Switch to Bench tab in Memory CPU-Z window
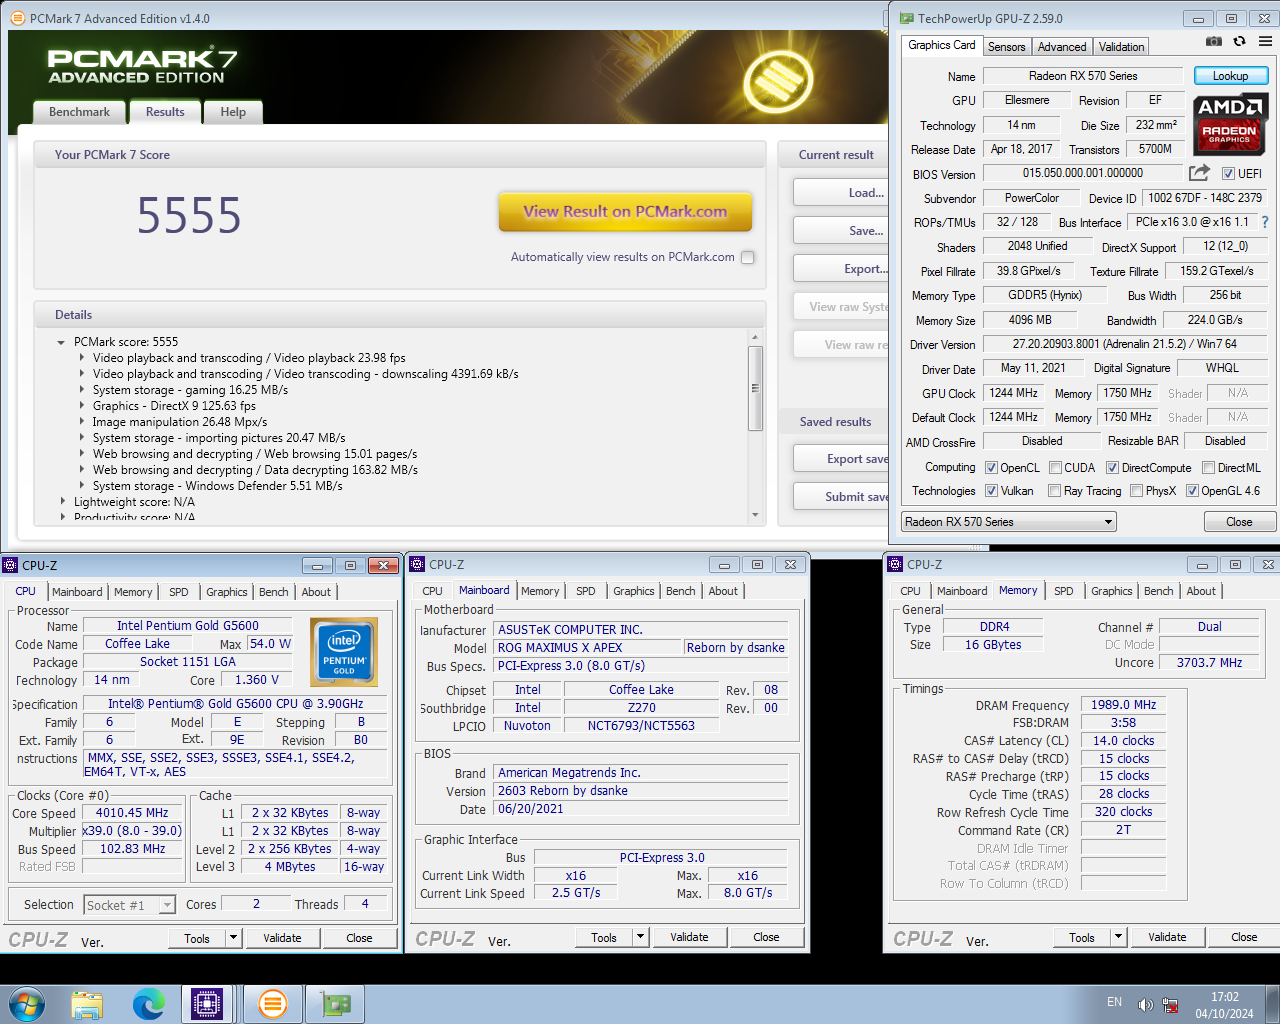The image size is (1280, 1024). point(1158,591)
